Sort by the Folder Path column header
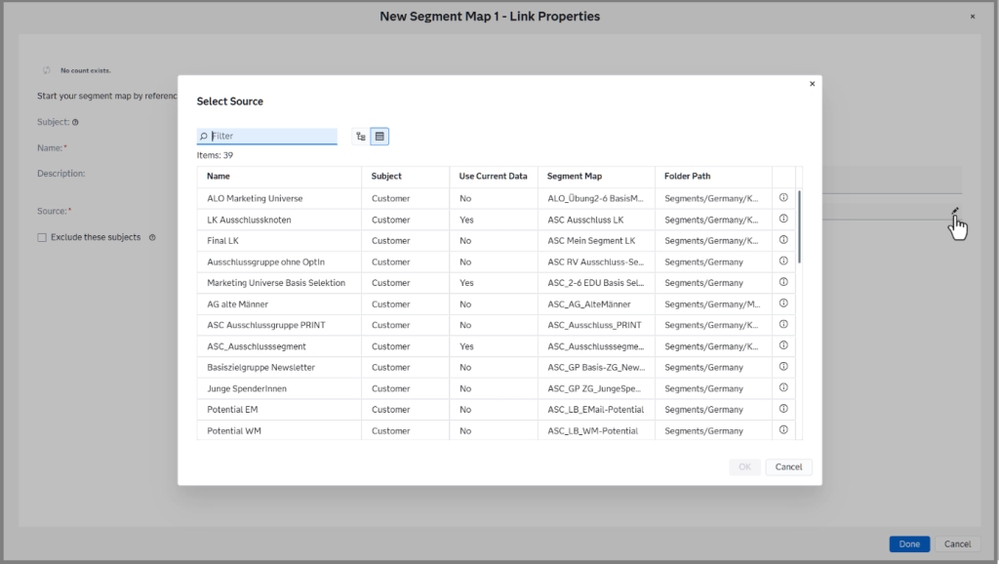This screenshot has height=564, width=999. (714, 177)
